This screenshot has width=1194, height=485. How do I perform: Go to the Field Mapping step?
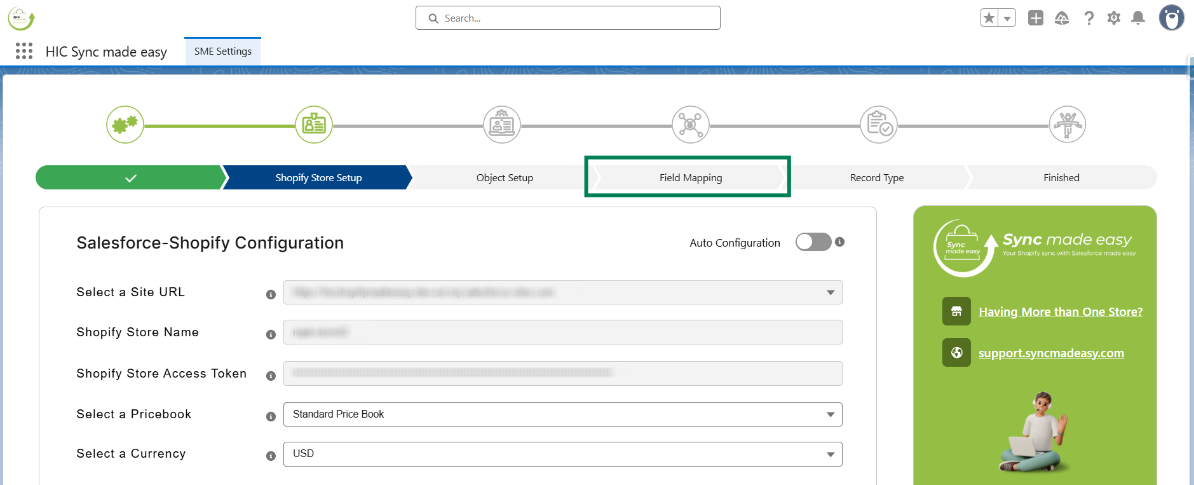click(x=691, y=177)
